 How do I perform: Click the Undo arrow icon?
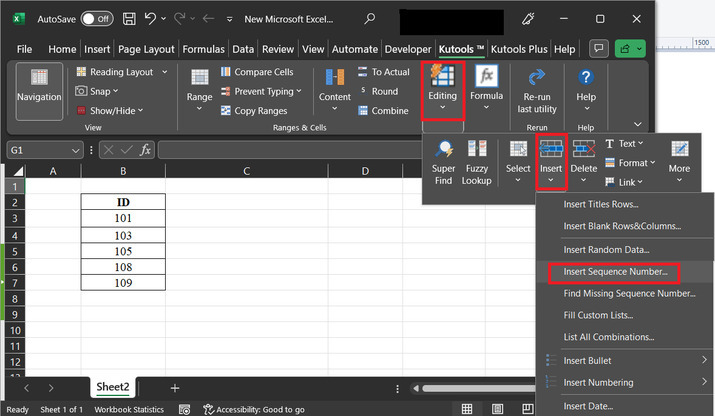click(x=150, y=19)
